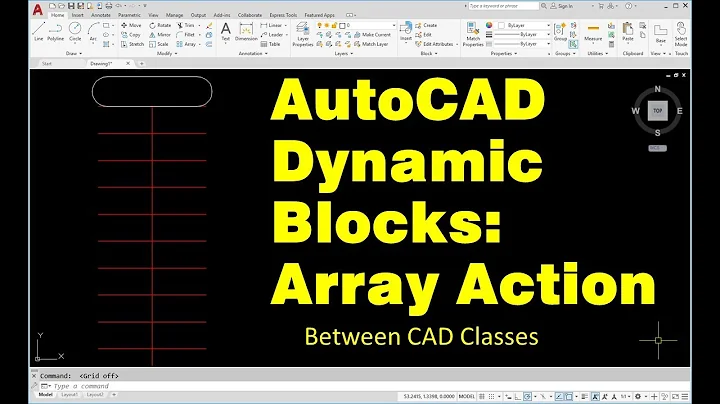The image size is (720, 404).
Task: Toggle 2D object snap in status bar
Action: point(568,396)
